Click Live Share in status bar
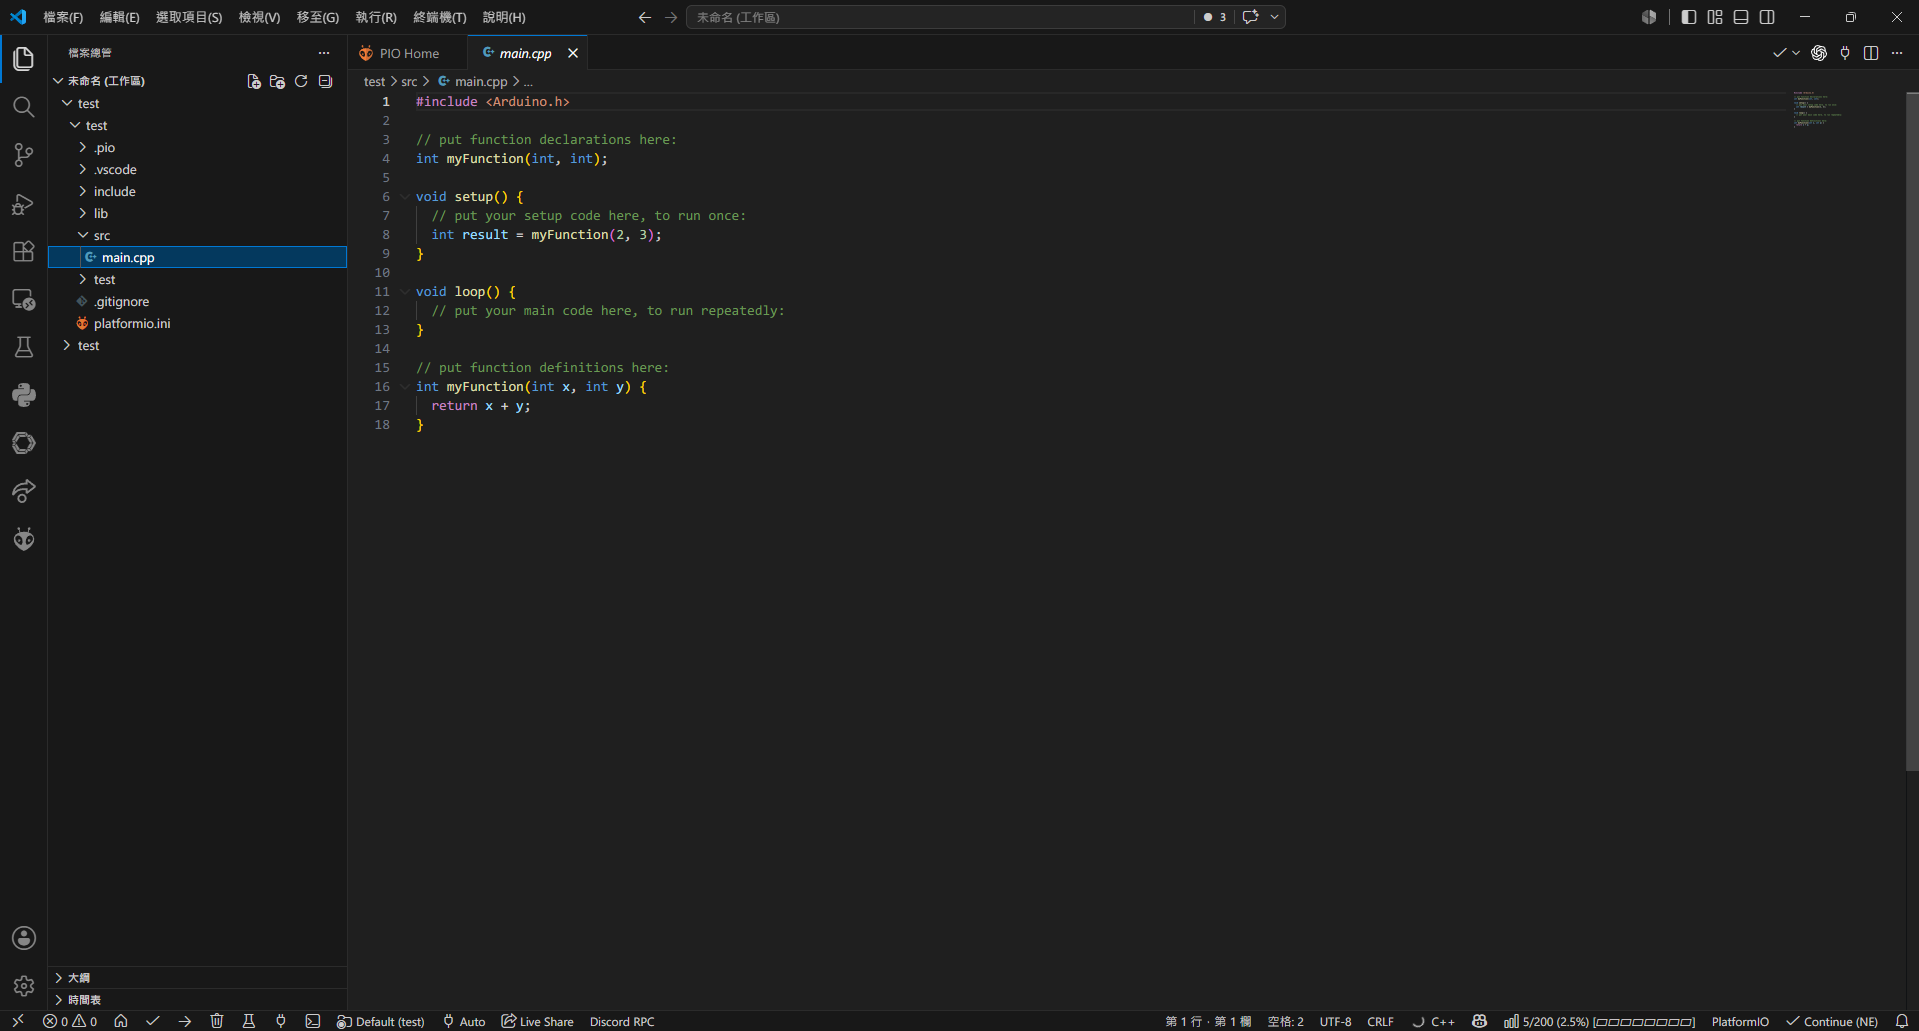The height and width of the screenshot is (1031, 1919). pyautogui.click(x=538, y=1021)
